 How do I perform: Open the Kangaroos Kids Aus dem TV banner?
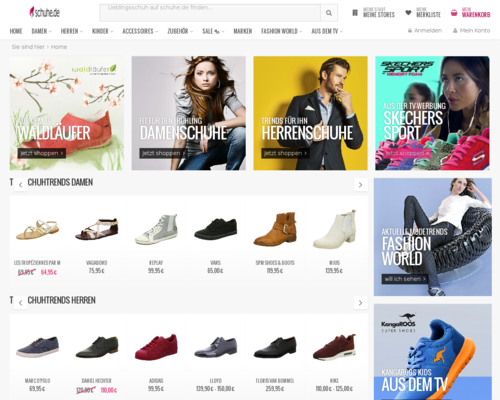coord(433,352)
